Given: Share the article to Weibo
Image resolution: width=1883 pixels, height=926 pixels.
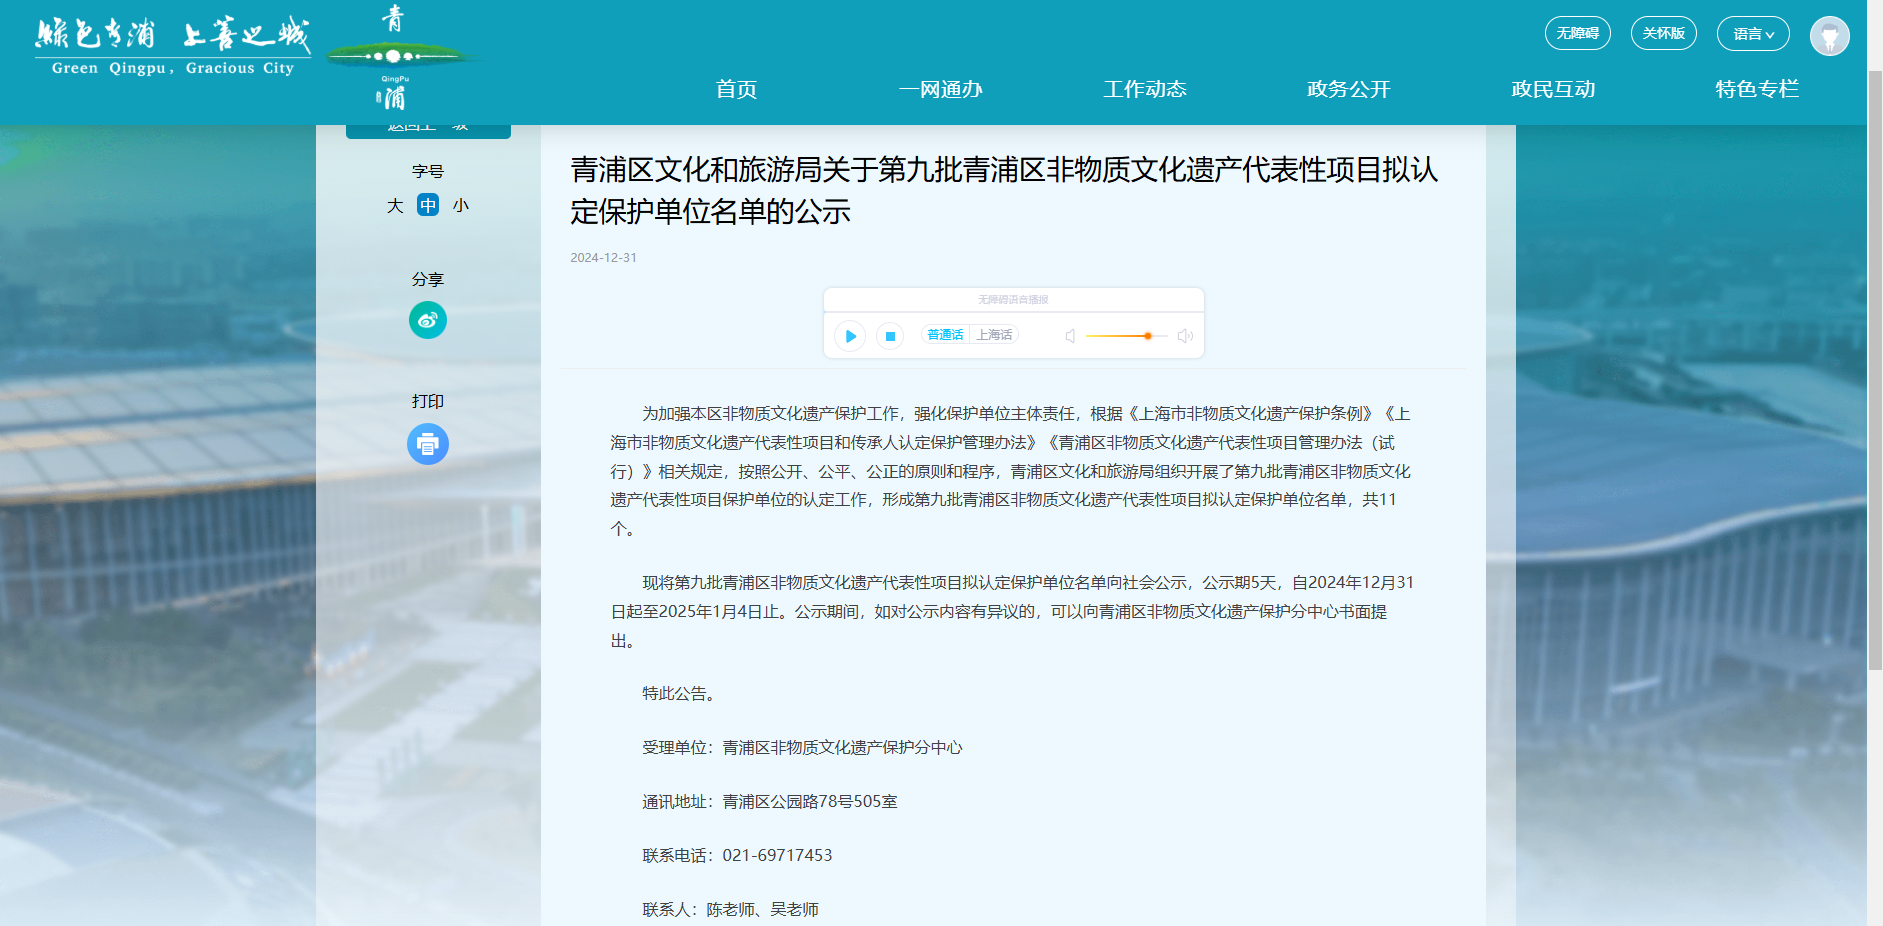Looking at the screenshot, I should [428, 320].
